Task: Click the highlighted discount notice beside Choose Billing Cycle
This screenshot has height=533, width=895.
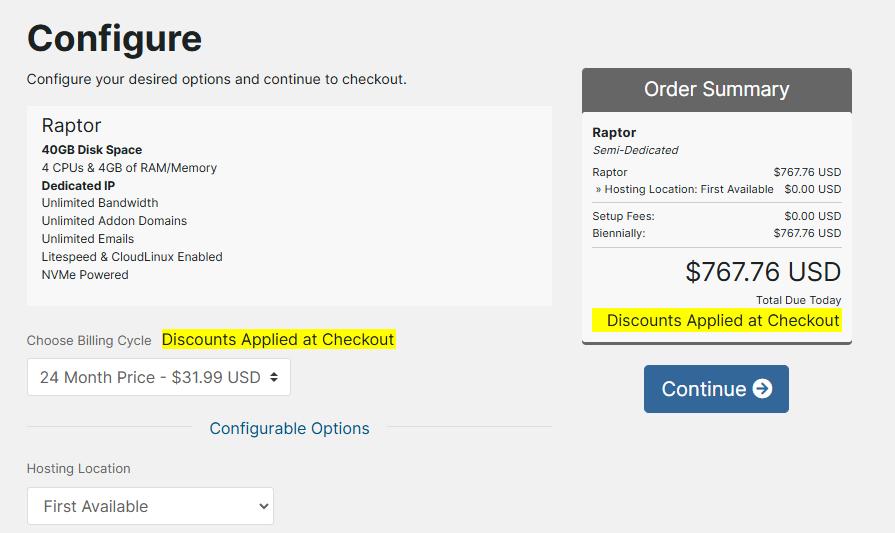Action: pos(278,339)
